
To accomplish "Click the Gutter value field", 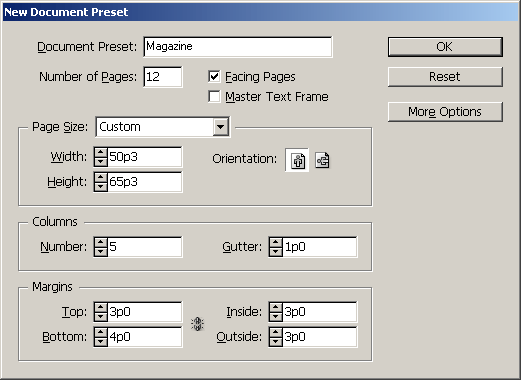I will click(x=320, y=247).
